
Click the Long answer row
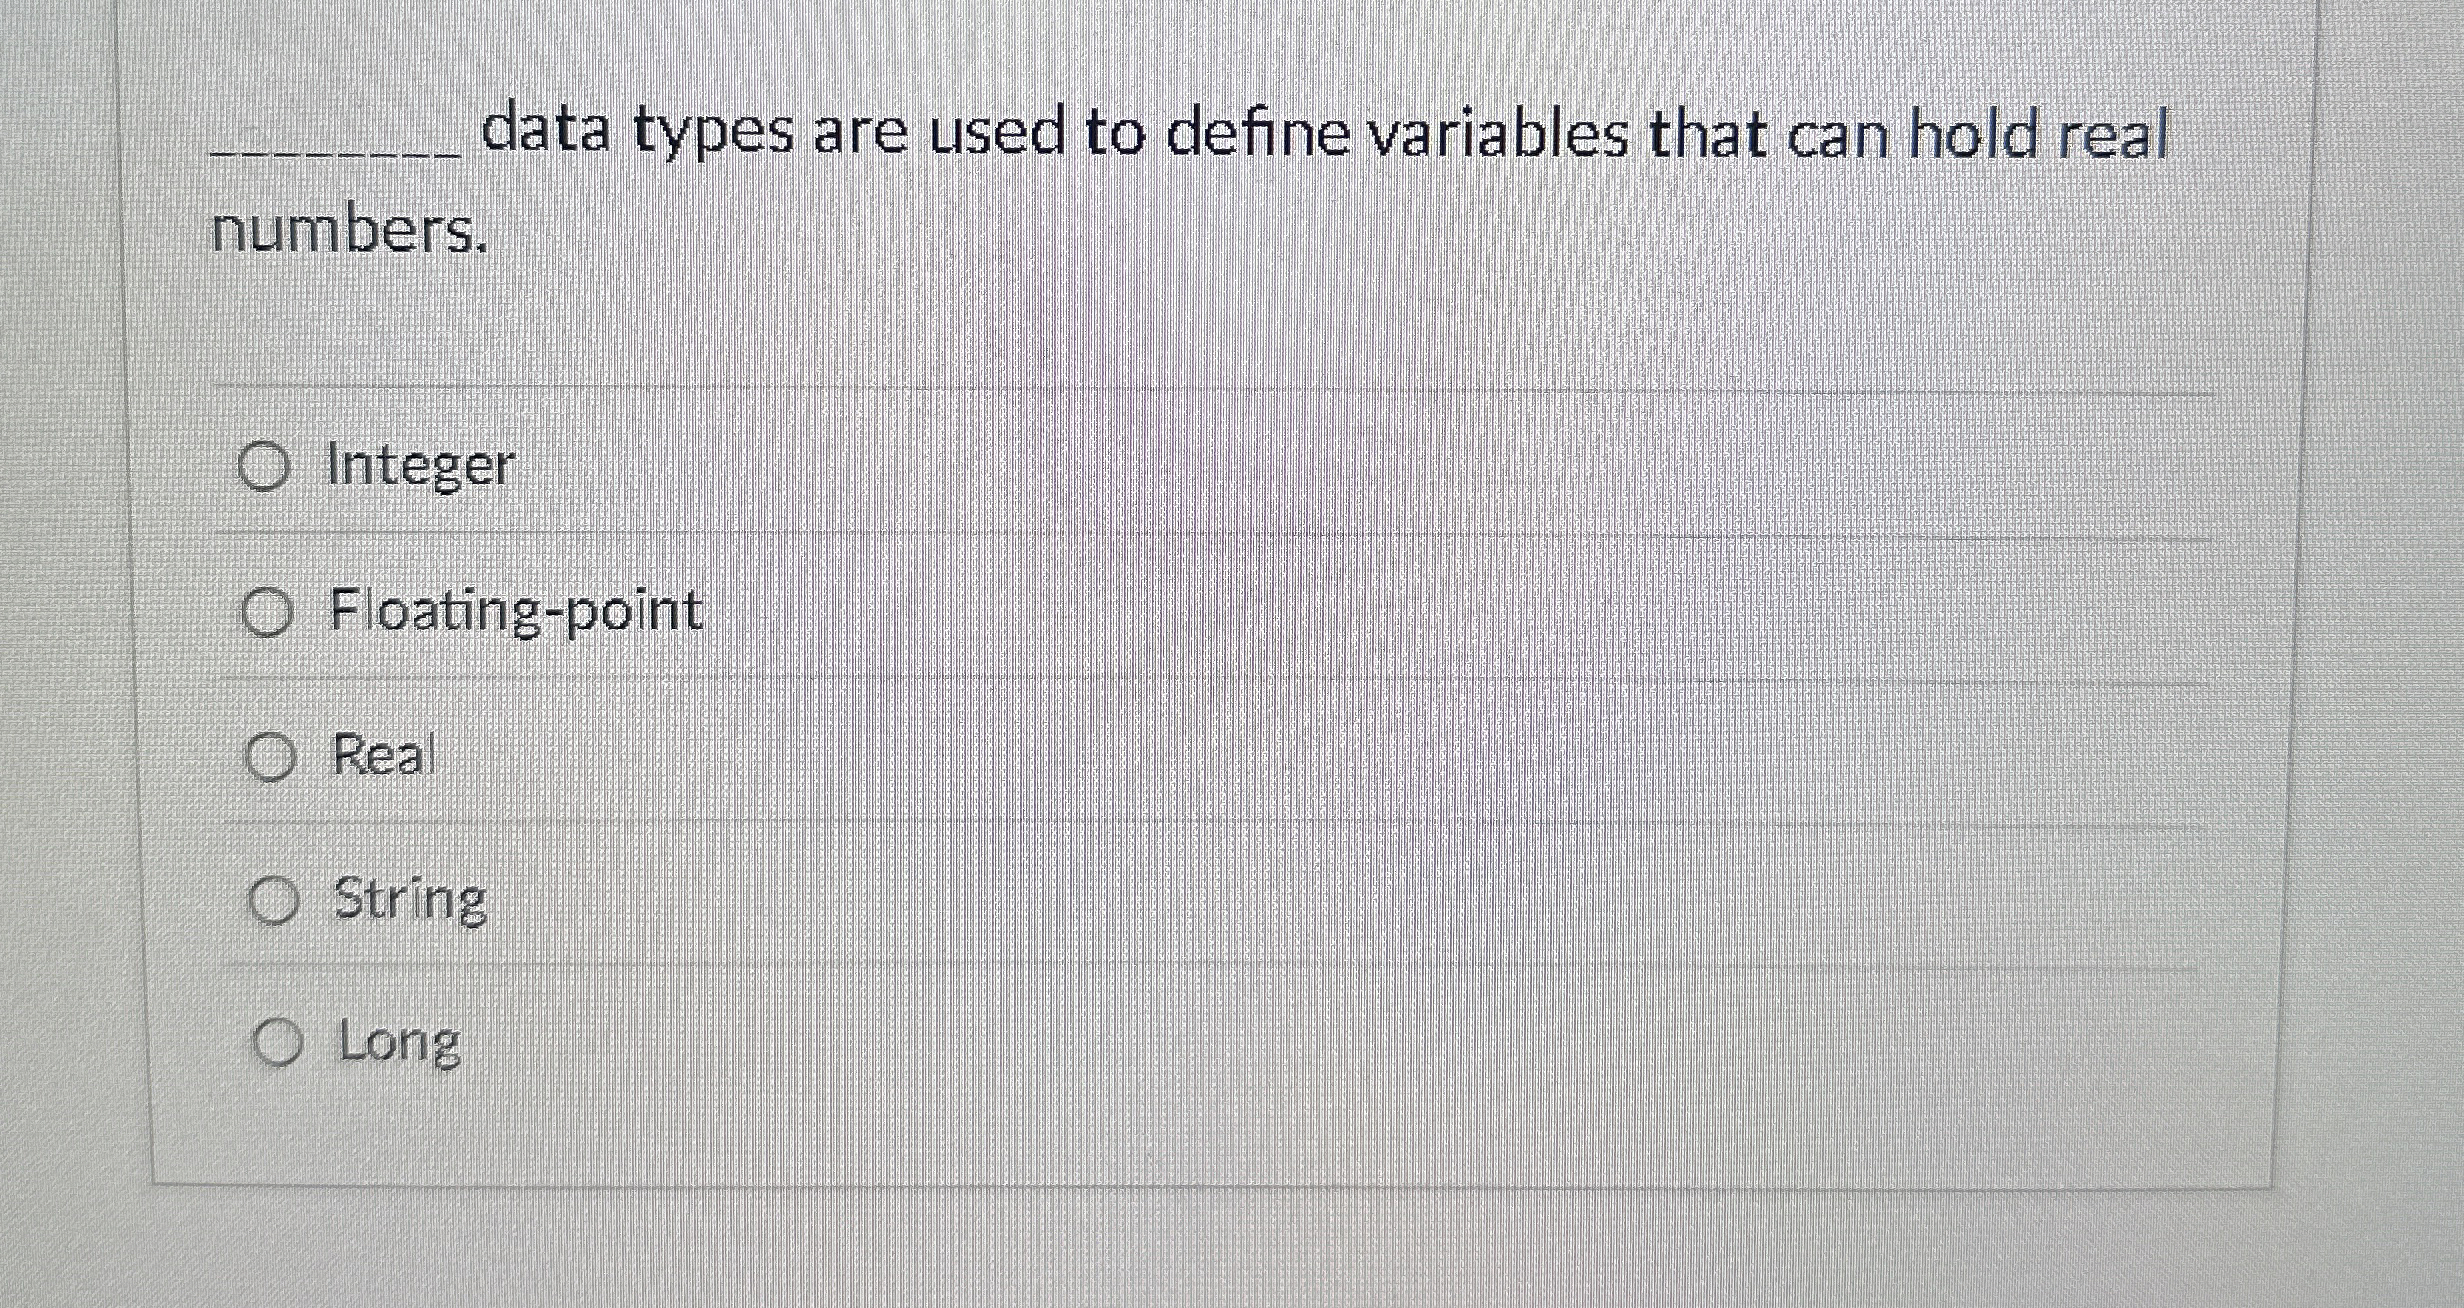coord(1100,1043)
